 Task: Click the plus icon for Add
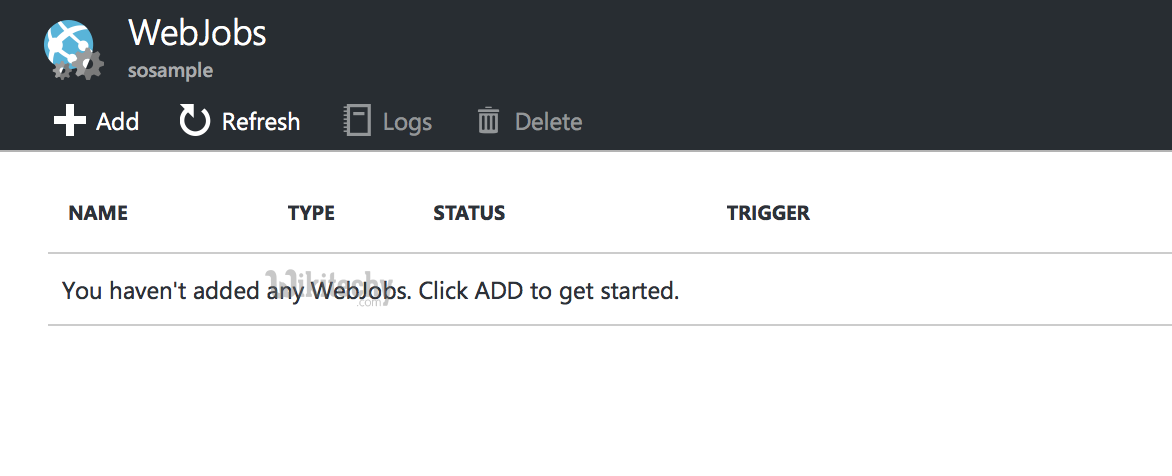pyautogui.click(x=69, y=121)
